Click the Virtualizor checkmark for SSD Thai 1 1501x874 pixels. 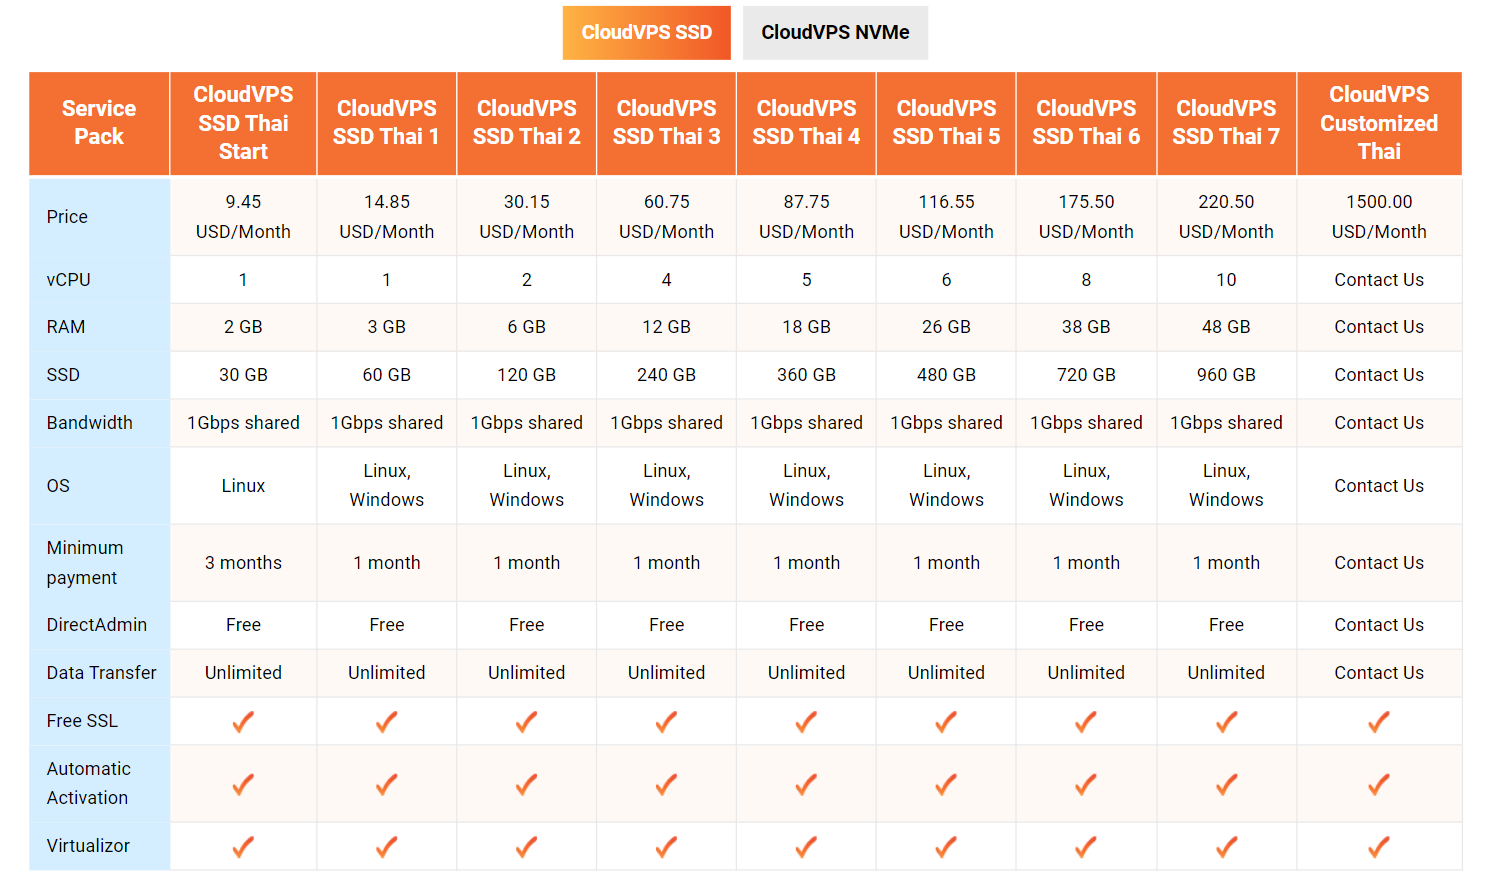click(386, 845)
